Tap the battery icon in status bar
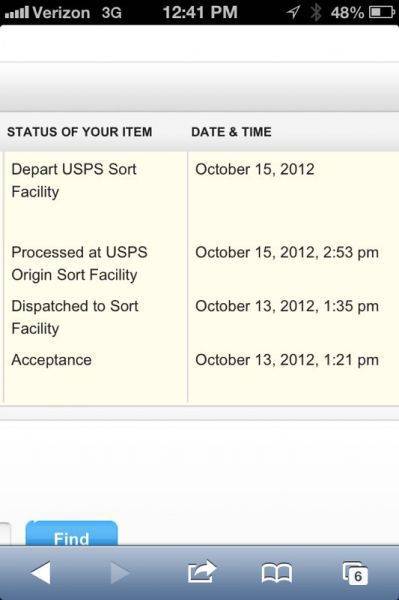Viewport: 399px width, 600px height. point(382,12)
